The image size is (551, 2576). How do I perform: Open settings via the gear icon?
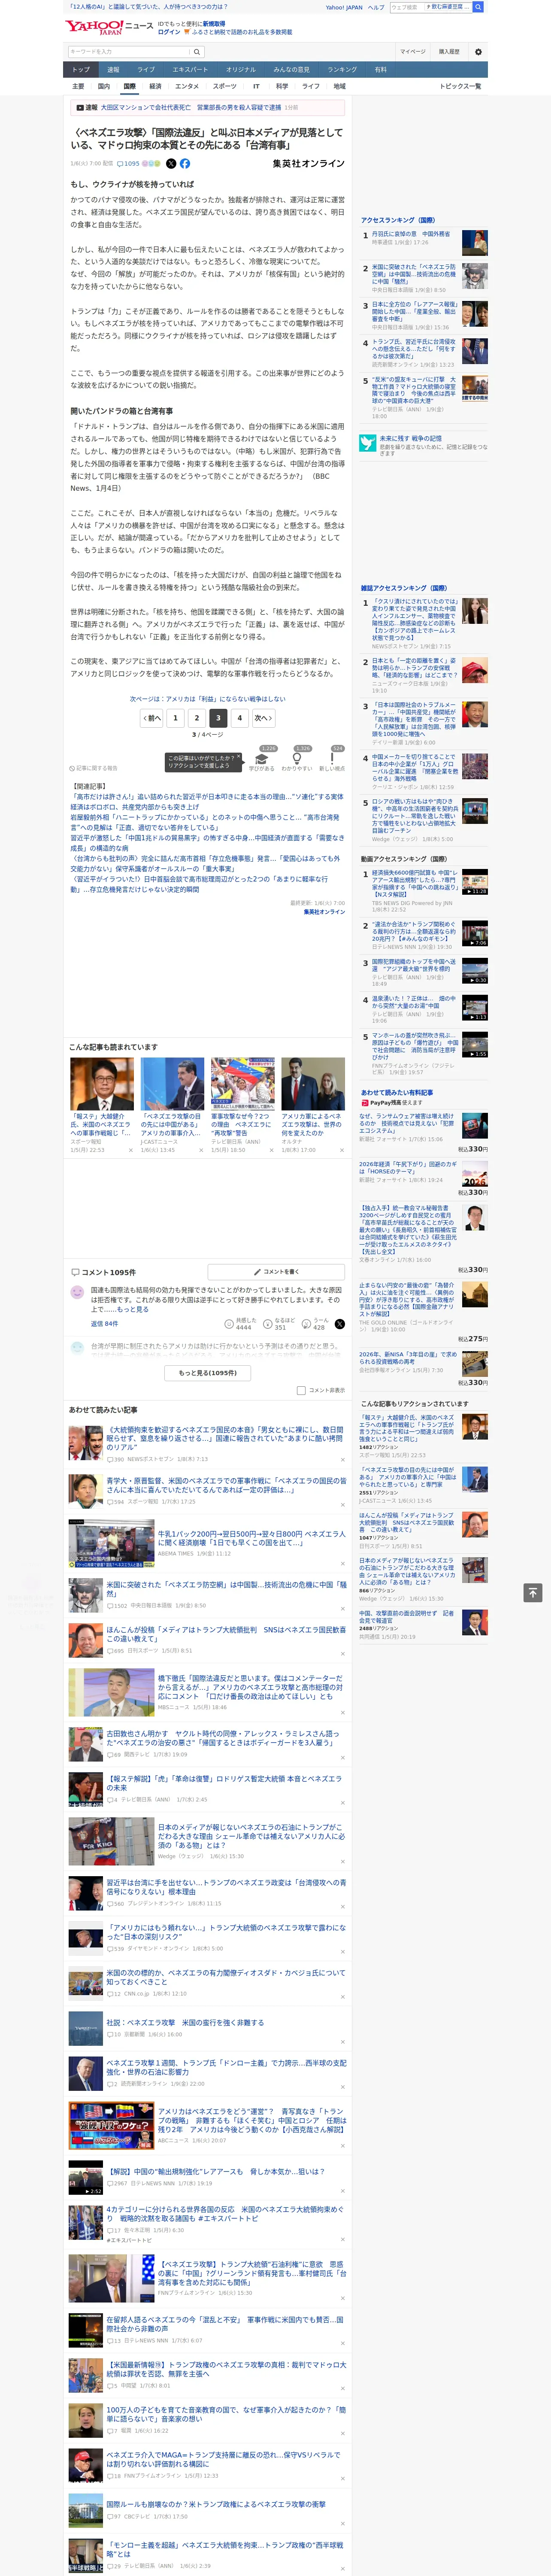pos(478,52)
